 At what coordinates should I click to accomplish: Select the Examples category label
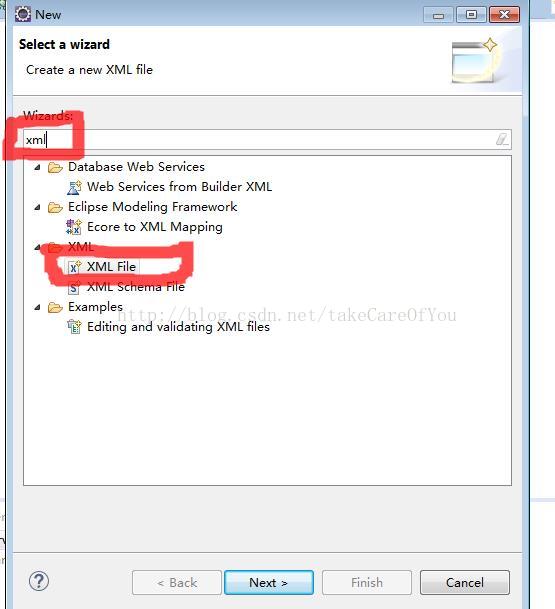tap(95, 307)
